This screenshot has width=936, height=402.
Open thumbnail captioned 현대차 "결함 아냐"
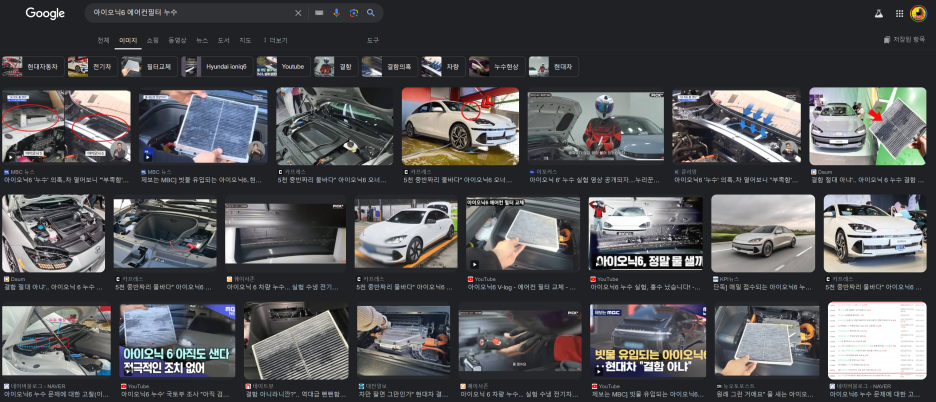pos(648,342)
